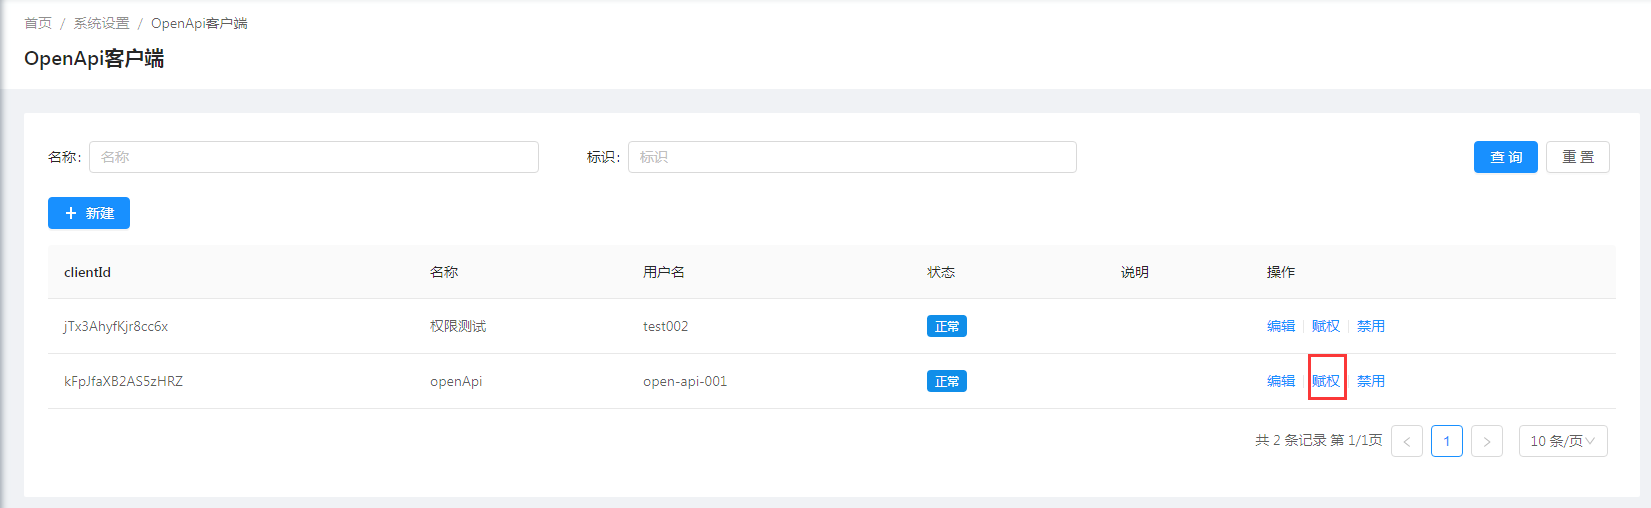Navigate to 系统设置 breadcrumb
This screenshot has width=1651, height=508.
[101, 23]
